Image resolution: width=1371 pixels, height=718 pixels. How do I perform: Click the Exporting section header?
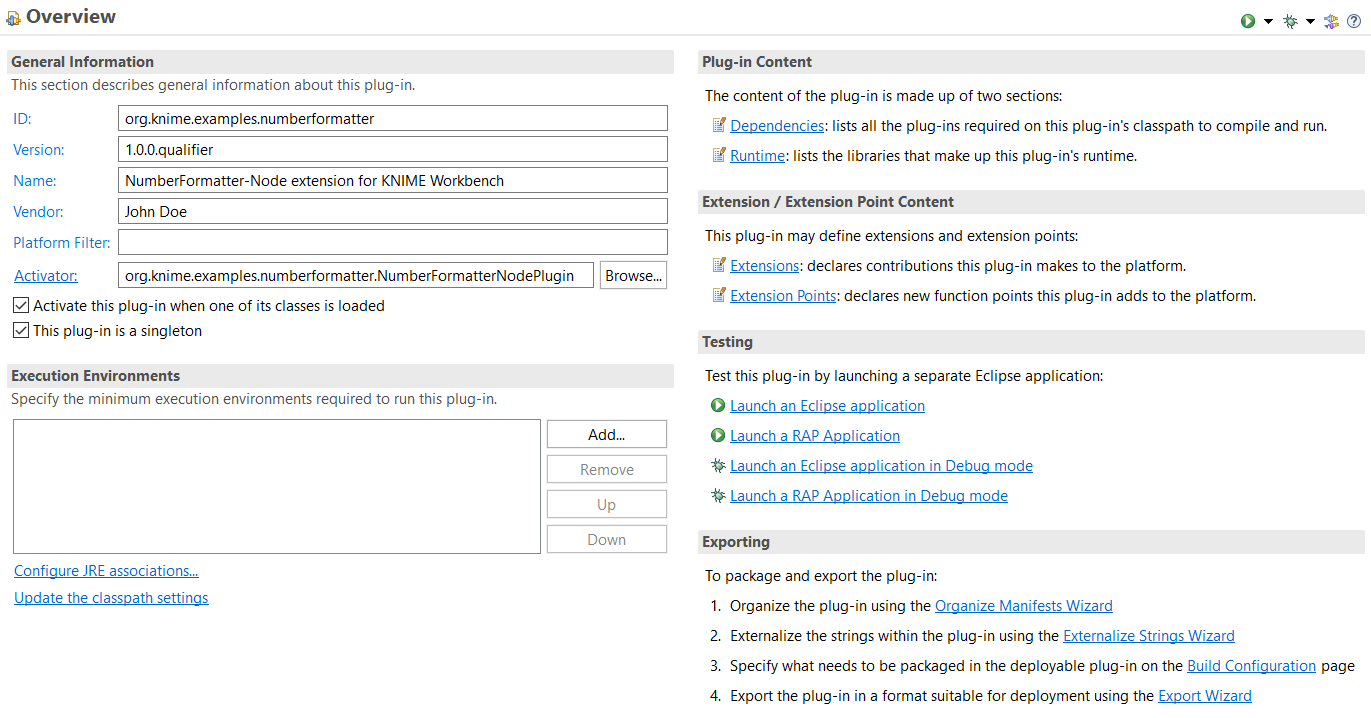point(1033,542)
